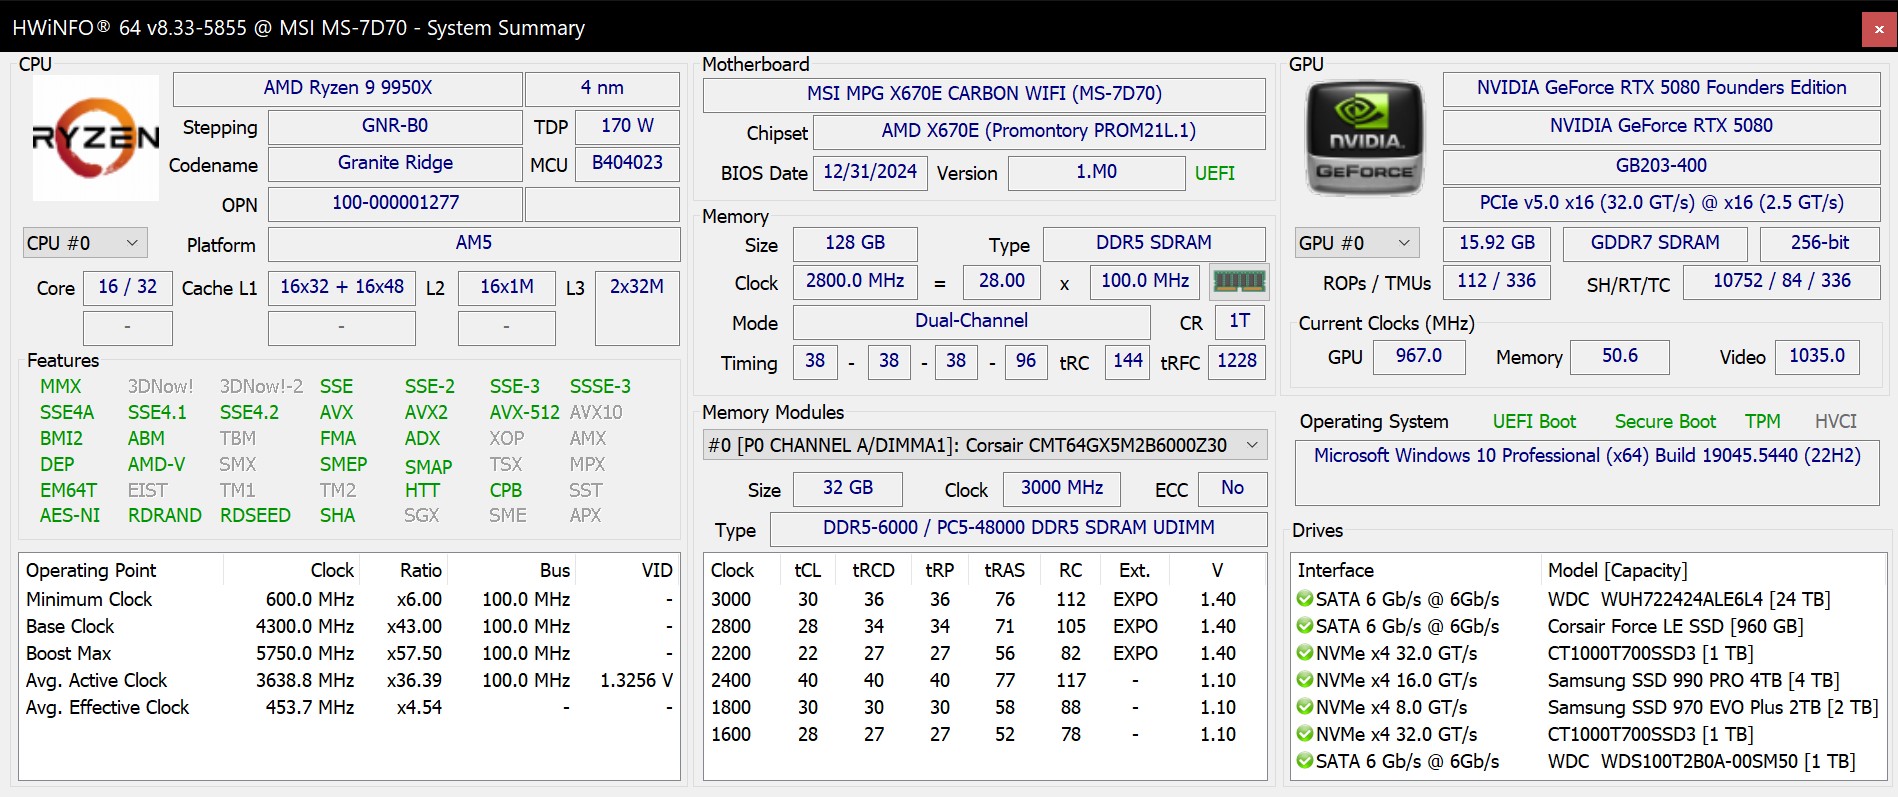Click the AMD Ryzen logo image
Viewport: 1898px width, 797px height.
pos(96,138)
